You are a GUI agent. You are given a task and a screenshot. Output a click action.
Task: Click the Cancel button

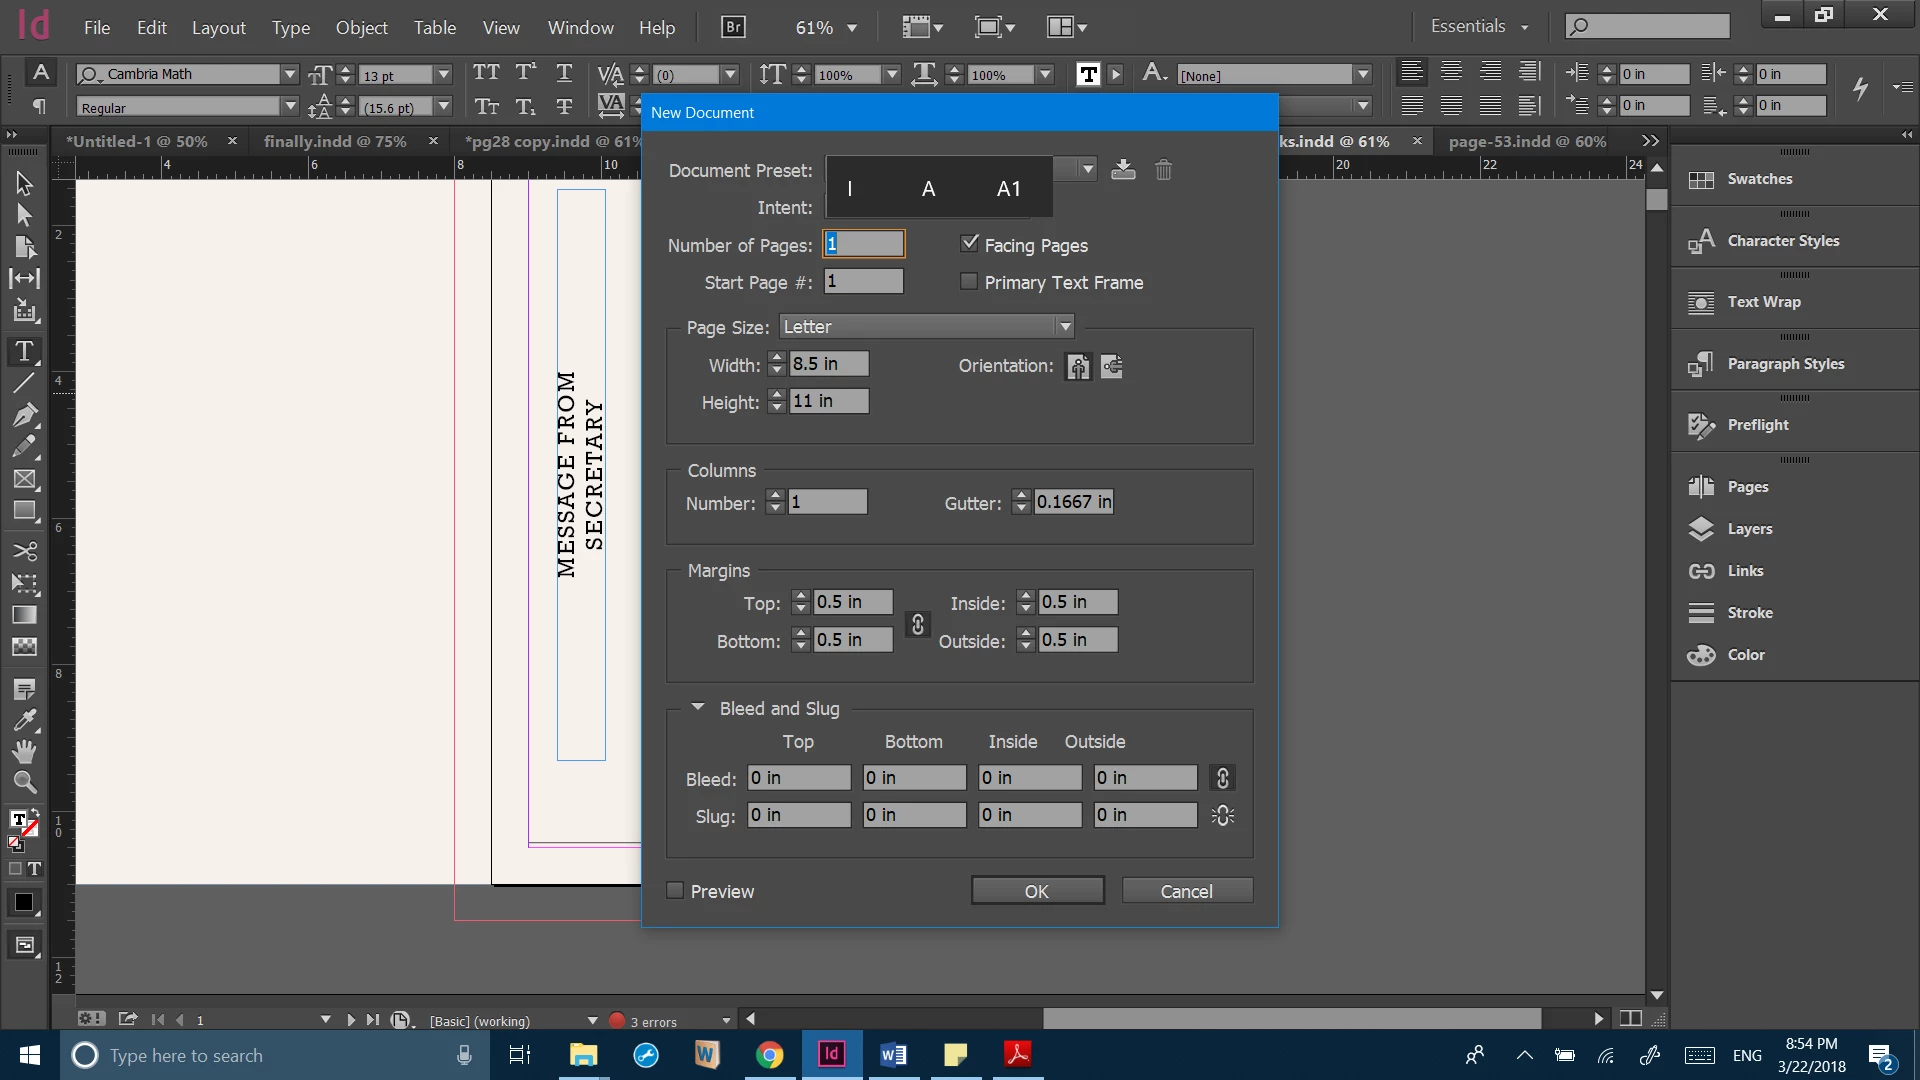tap(1186, 891)
